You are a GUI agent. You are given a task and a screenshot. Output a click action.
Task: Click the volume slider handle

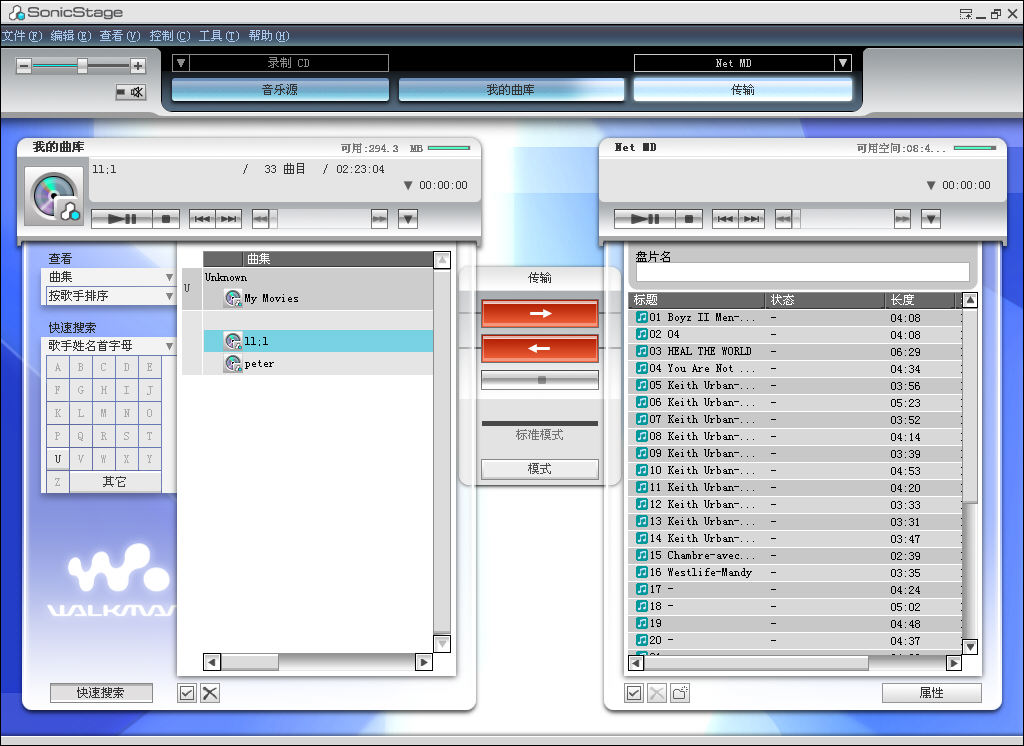pos(82,65)
